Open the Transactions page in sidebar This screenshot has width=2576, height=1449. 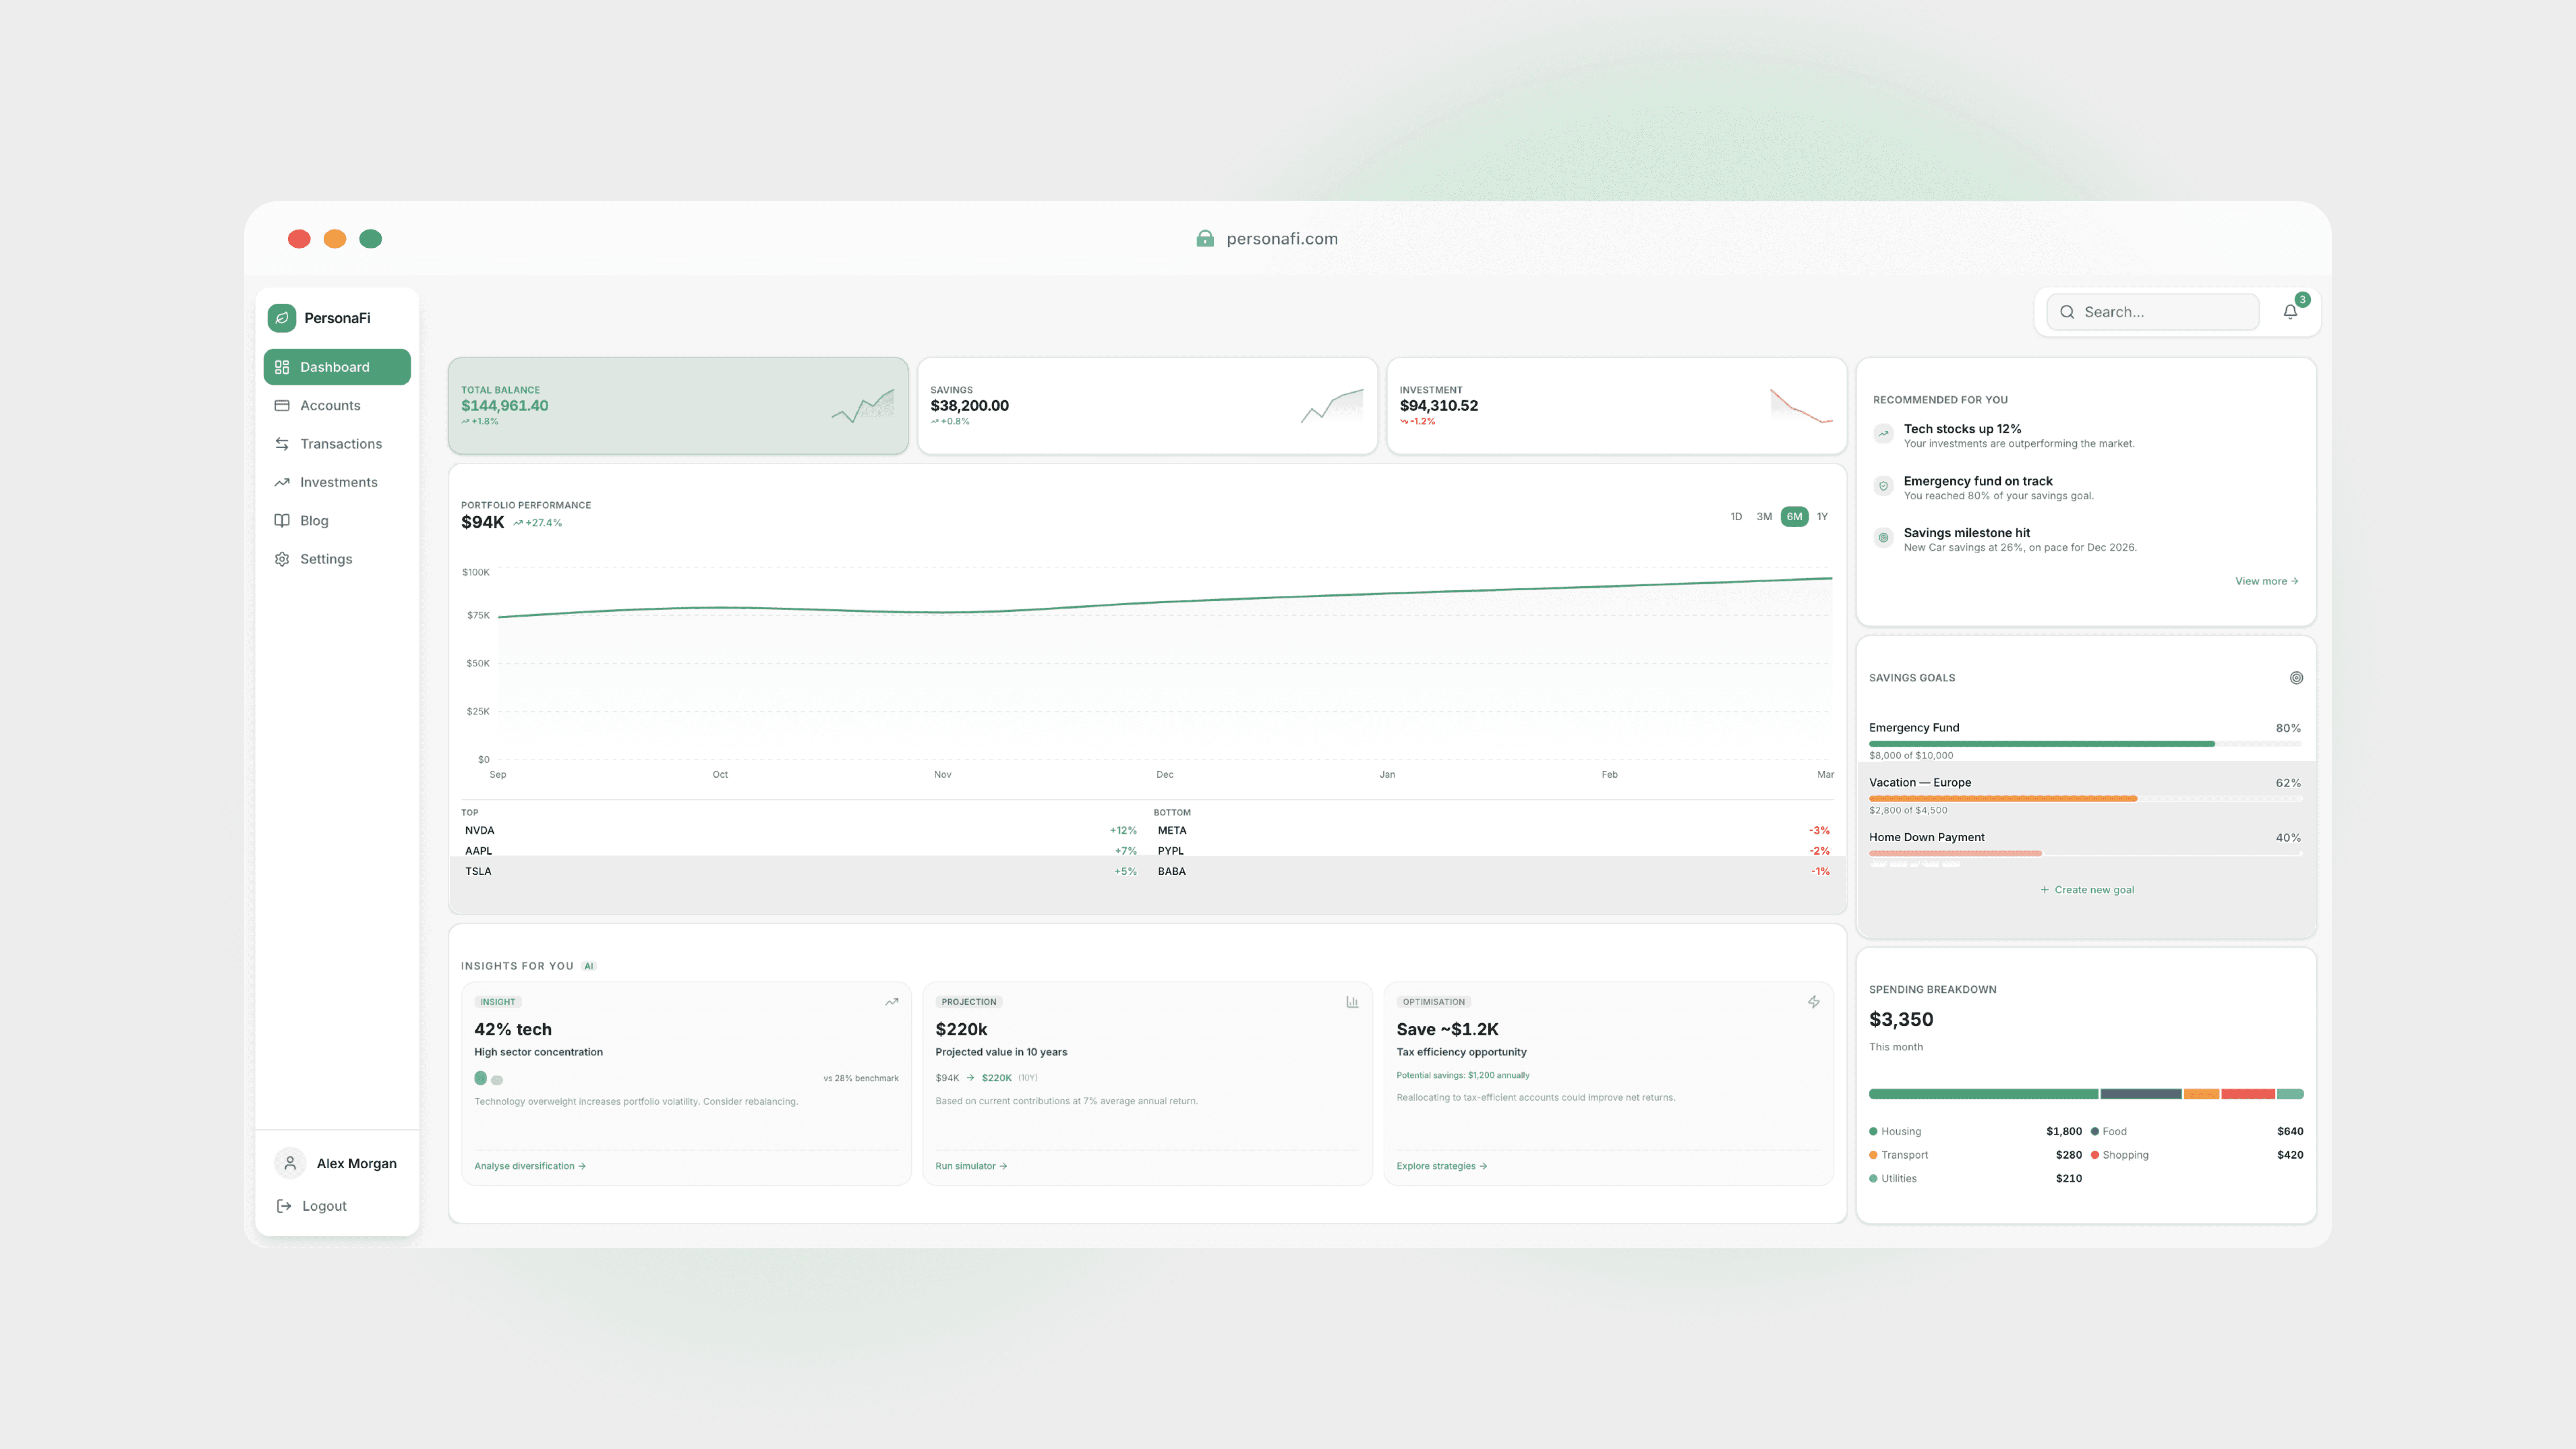(340, 444)
